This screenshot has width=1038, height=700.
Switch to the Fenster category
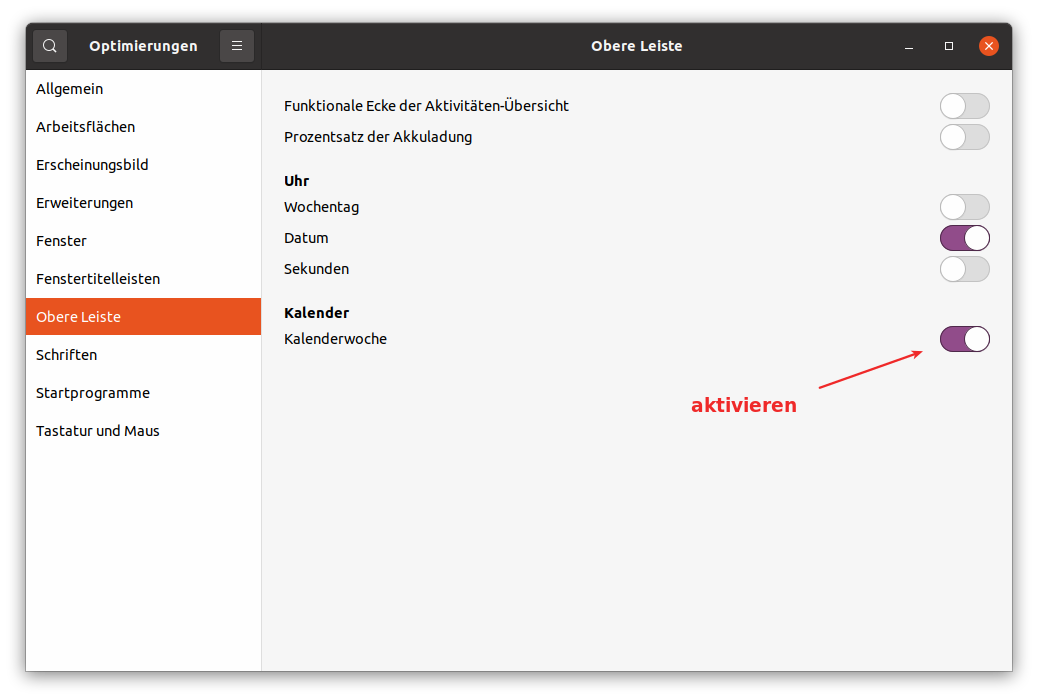[x=61, y=241]
